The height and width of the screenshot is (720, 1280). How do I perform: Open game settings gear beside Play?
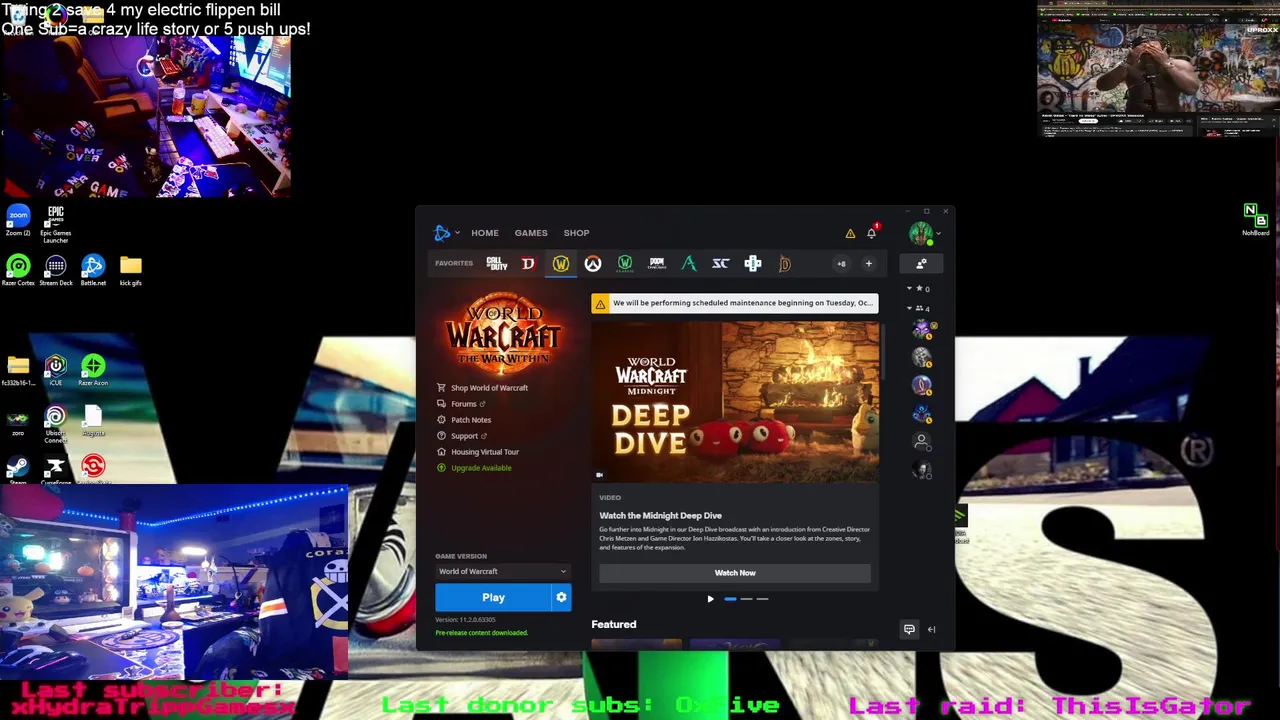coord(561,598)
